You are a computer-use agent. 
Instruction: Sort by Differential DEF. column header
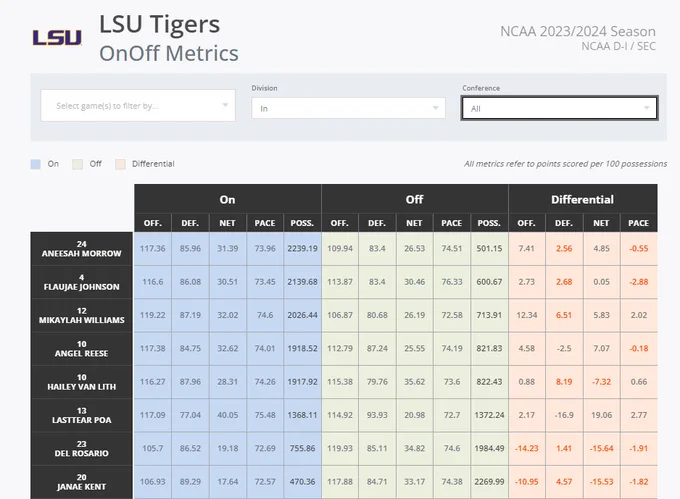point(564,223)
